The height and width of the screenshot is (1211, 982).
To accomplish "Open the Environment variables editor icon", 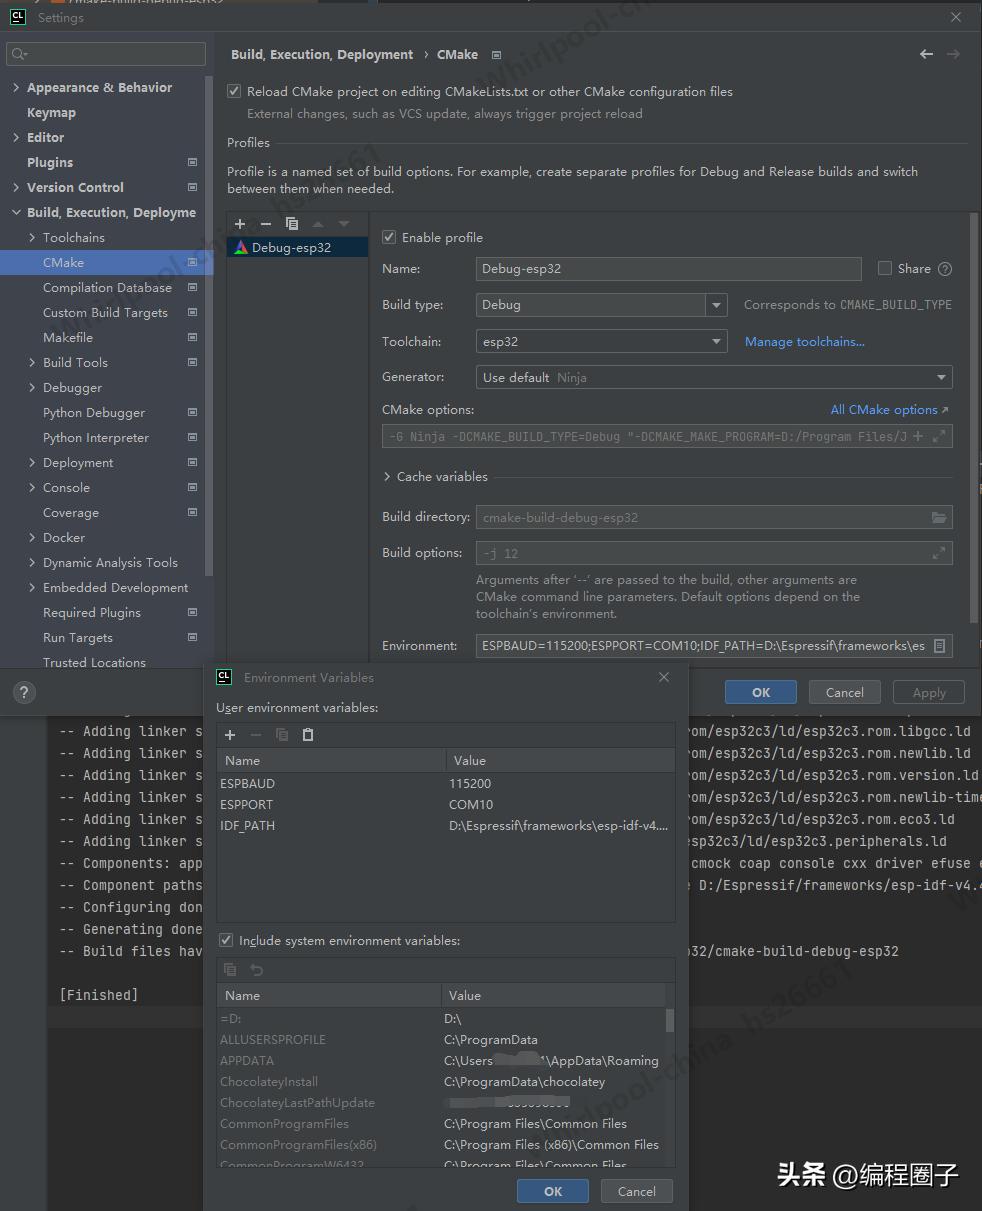I will click(x=938, y=645).
